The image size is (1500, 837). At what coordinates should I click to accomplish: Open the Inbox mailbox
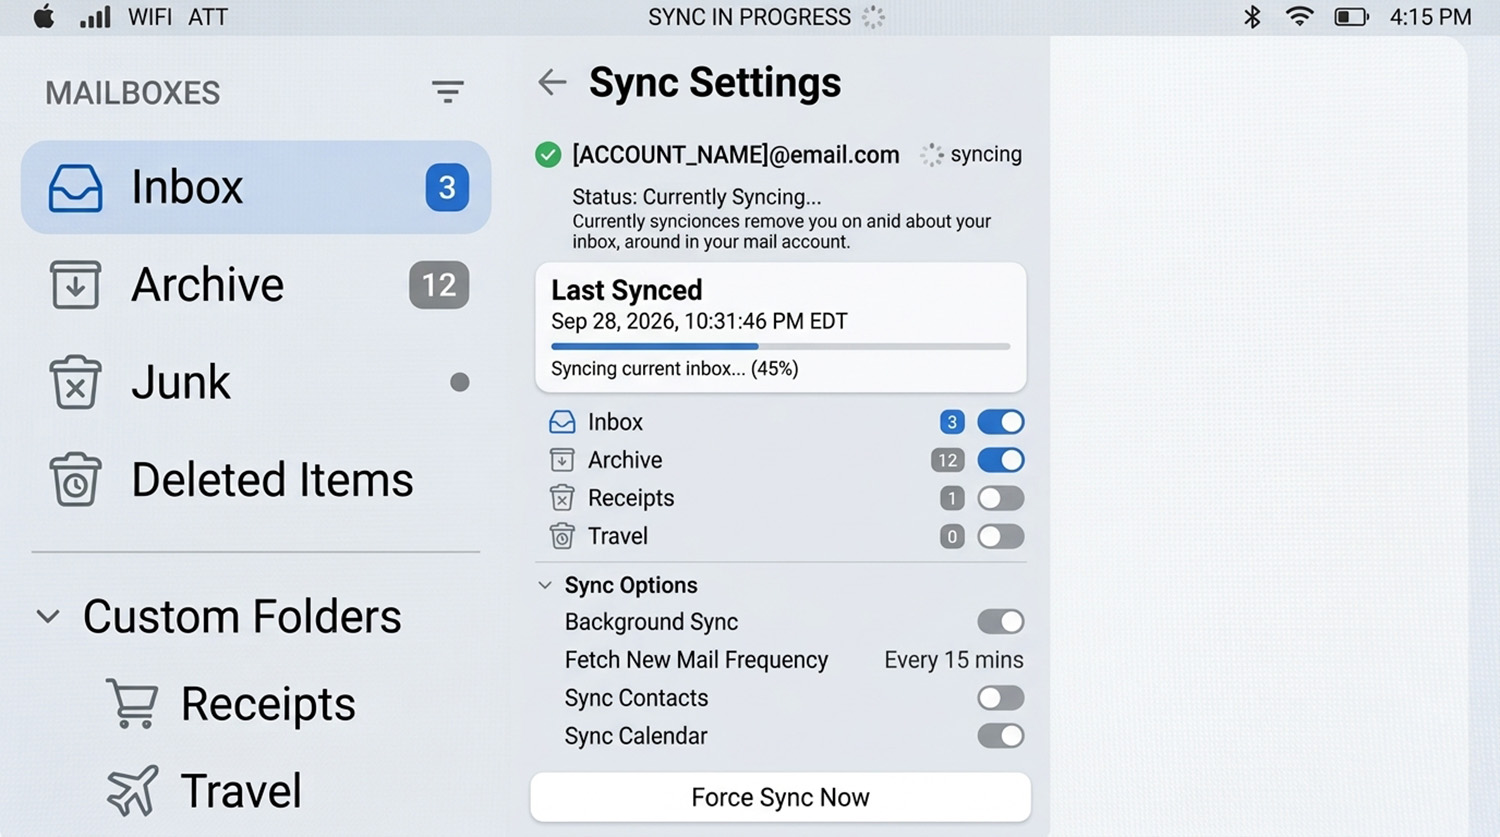(x=256, y=187)
